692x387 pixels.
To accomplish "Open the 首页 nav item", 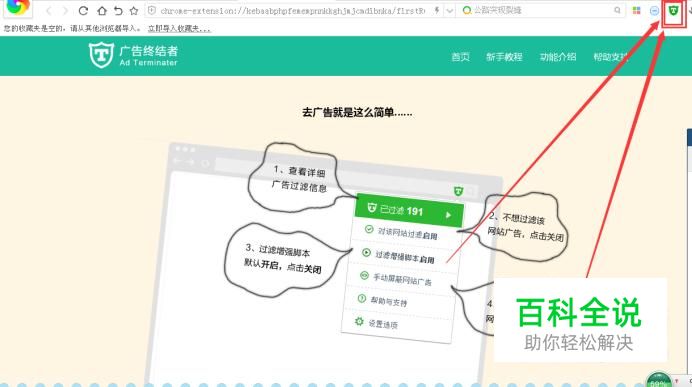I will (x=460, y=56).
